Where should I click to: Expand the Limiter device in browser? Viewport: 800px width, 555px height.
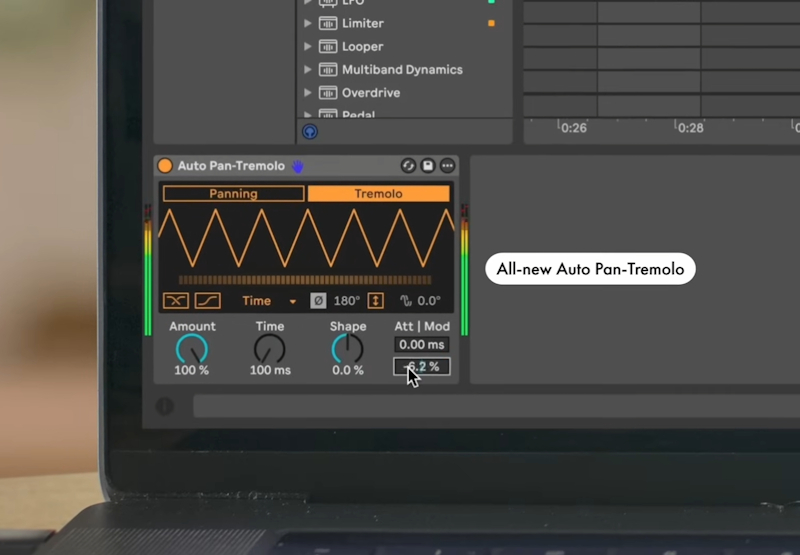(308, 23)
